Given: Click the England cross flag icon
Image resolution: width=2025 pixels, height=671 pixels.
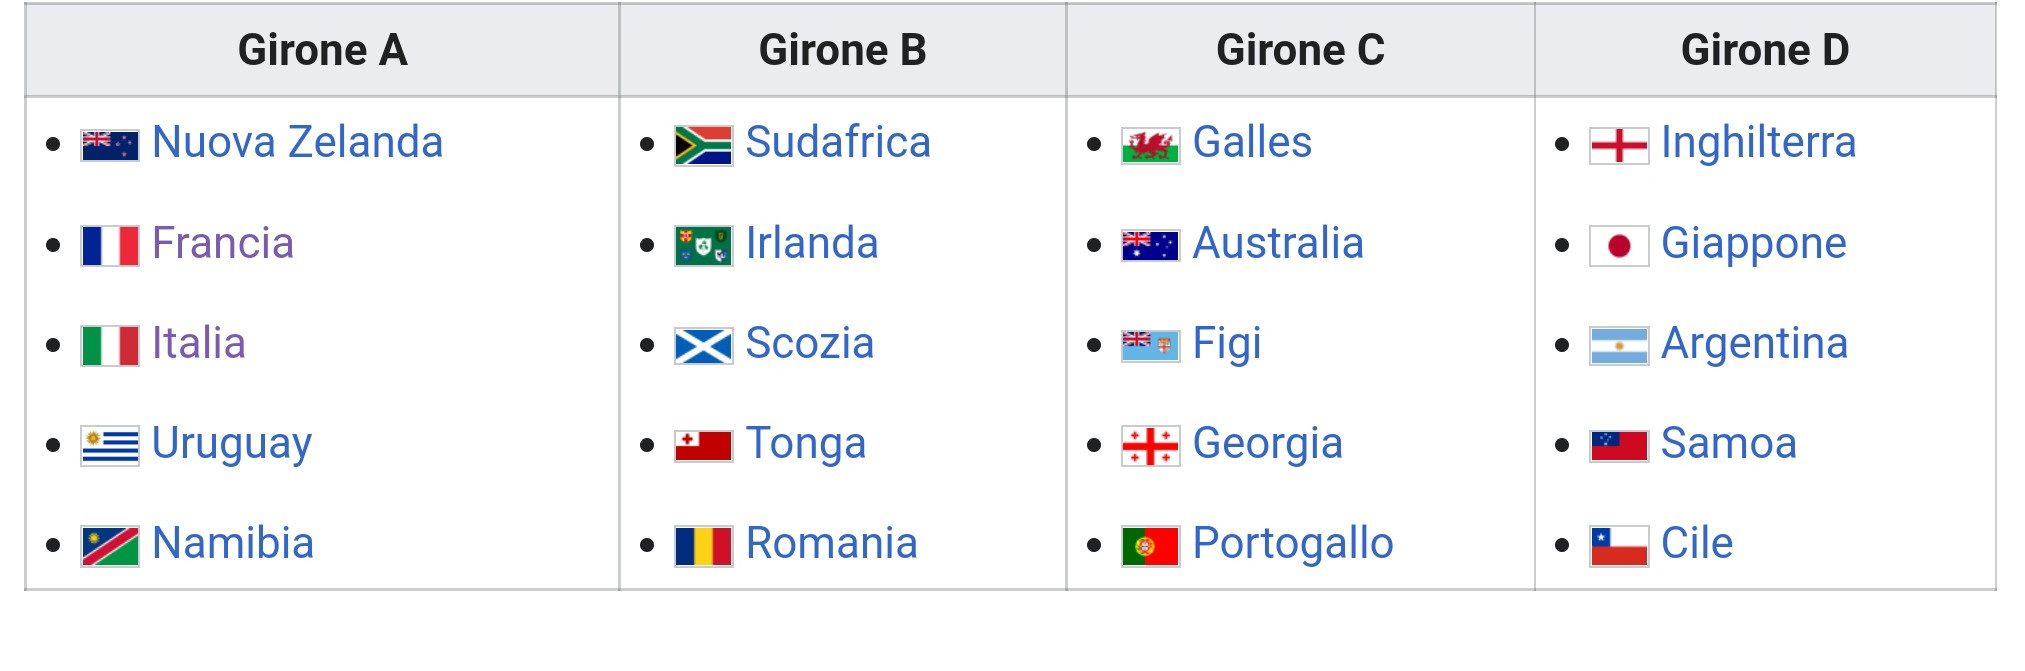Looking at the screenshot, I should pos(1619,146).
